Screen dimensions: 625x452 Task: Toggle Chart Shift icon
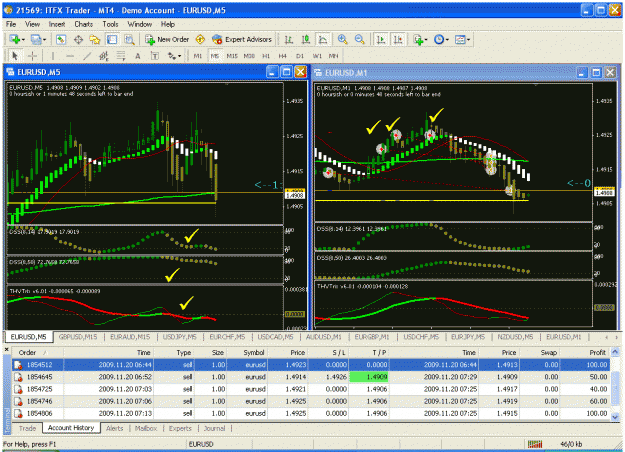point(398,39)
